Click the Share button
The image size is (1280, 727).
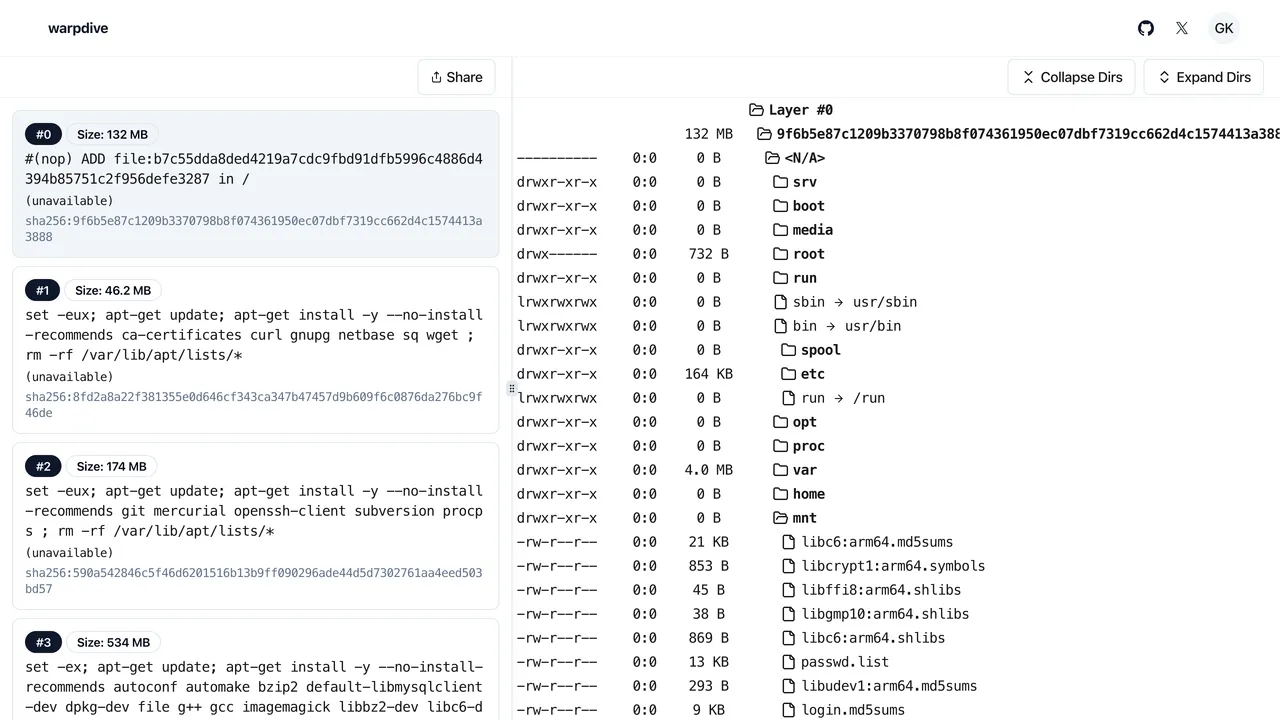(456, 77)
